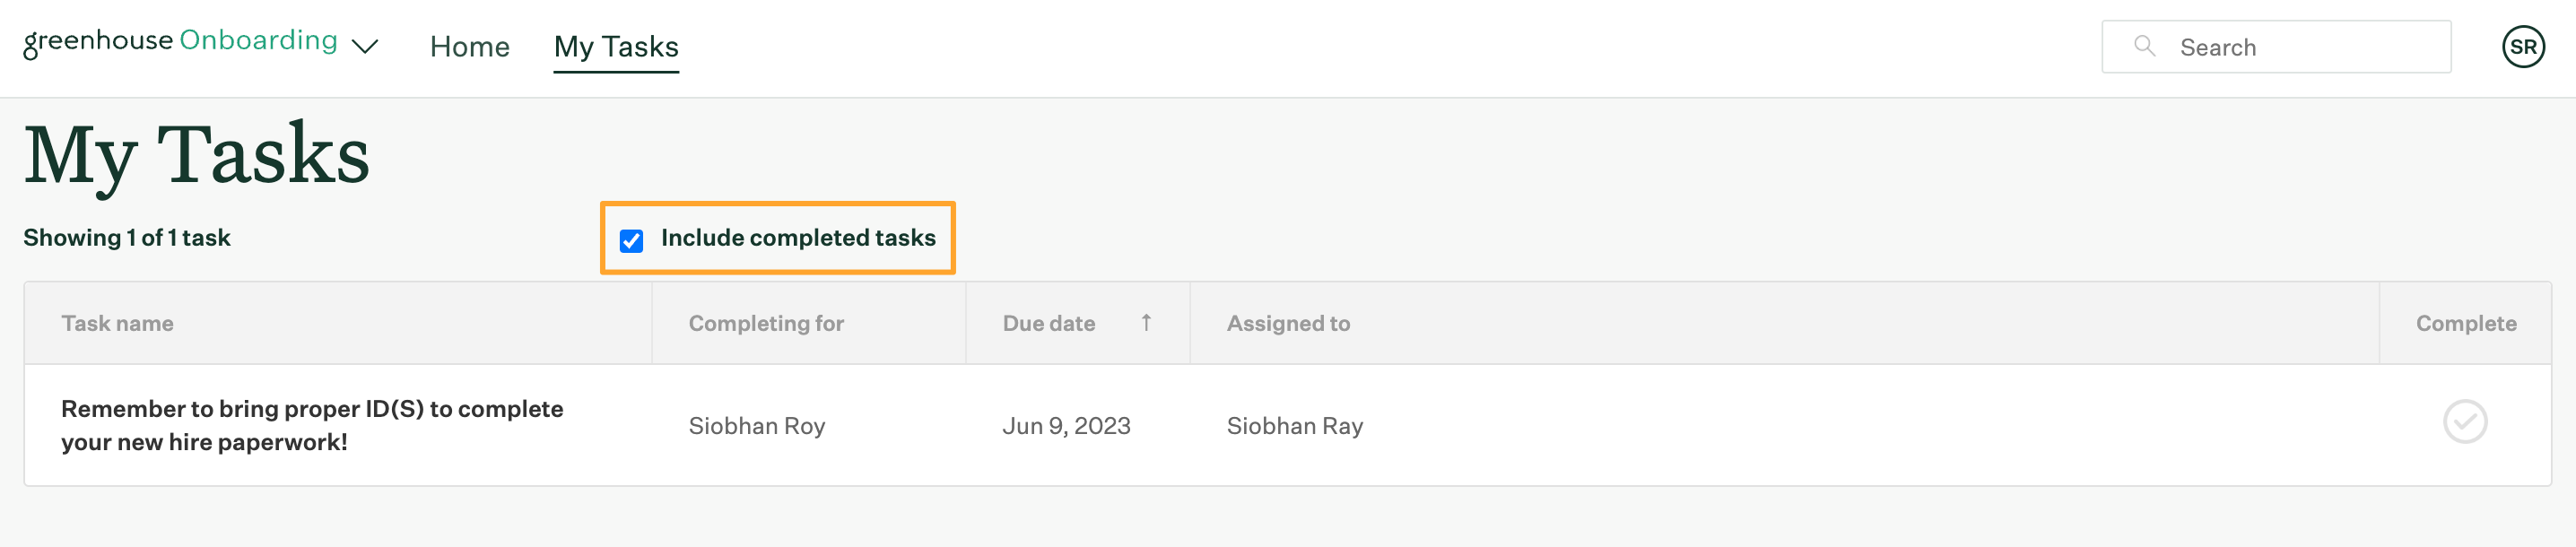Sort by Completing for column
The image size is (2576, 547).
[766, 323]
